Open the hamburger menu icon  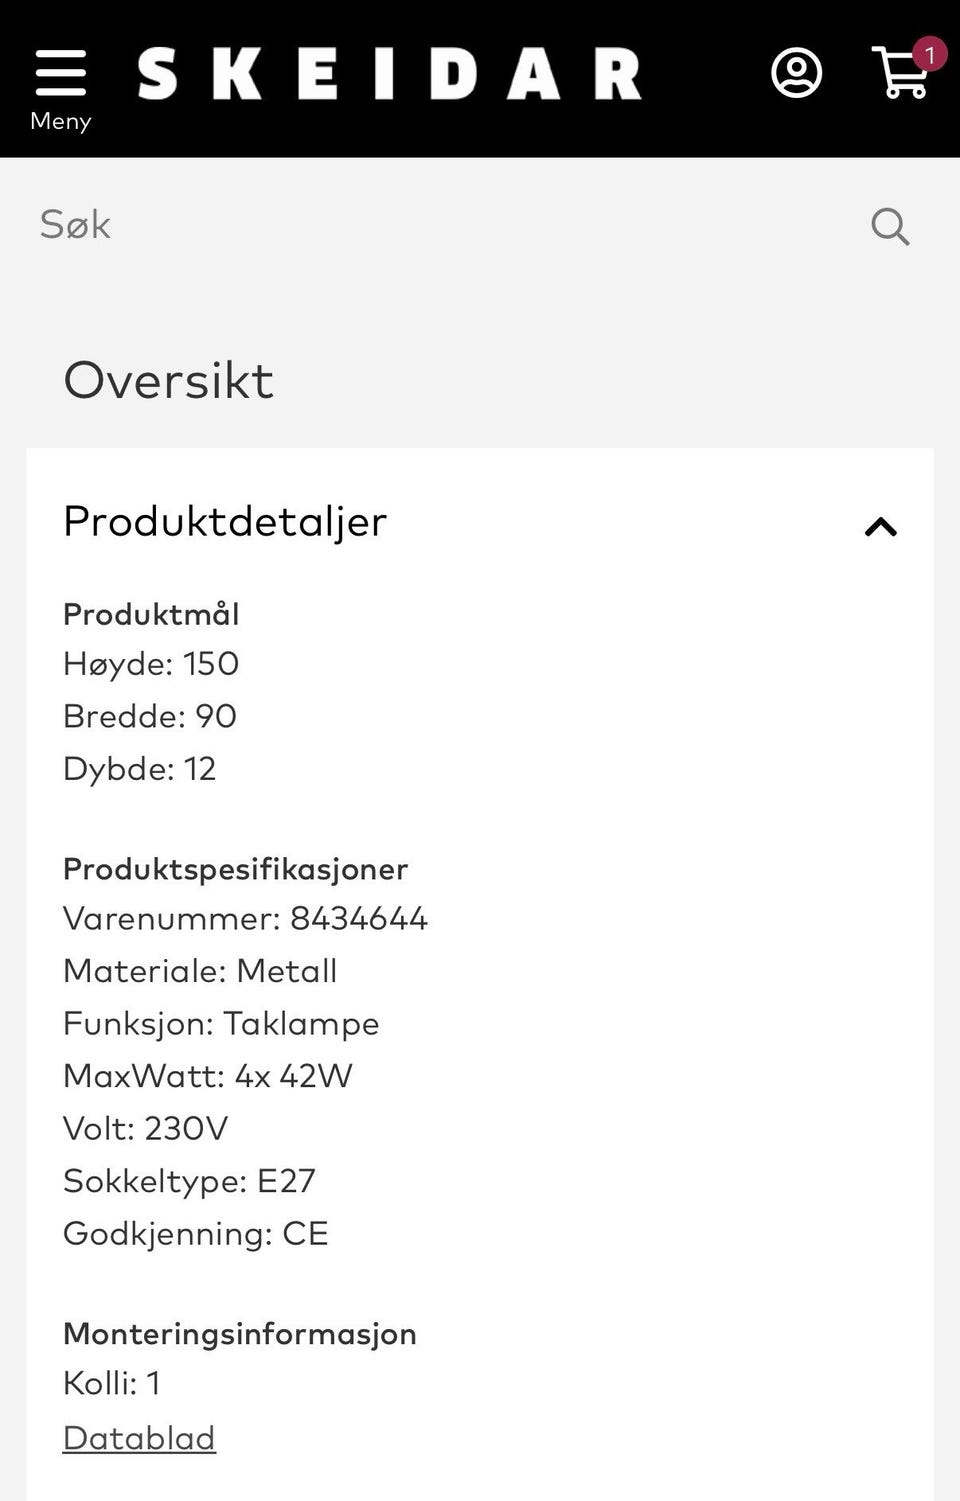[x=60, y=72]
